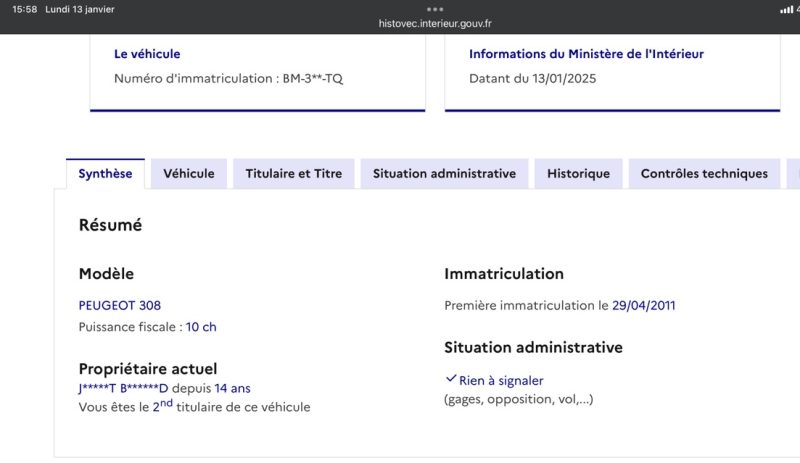Select the Titulaire et Titre tab

click(294, 173)
